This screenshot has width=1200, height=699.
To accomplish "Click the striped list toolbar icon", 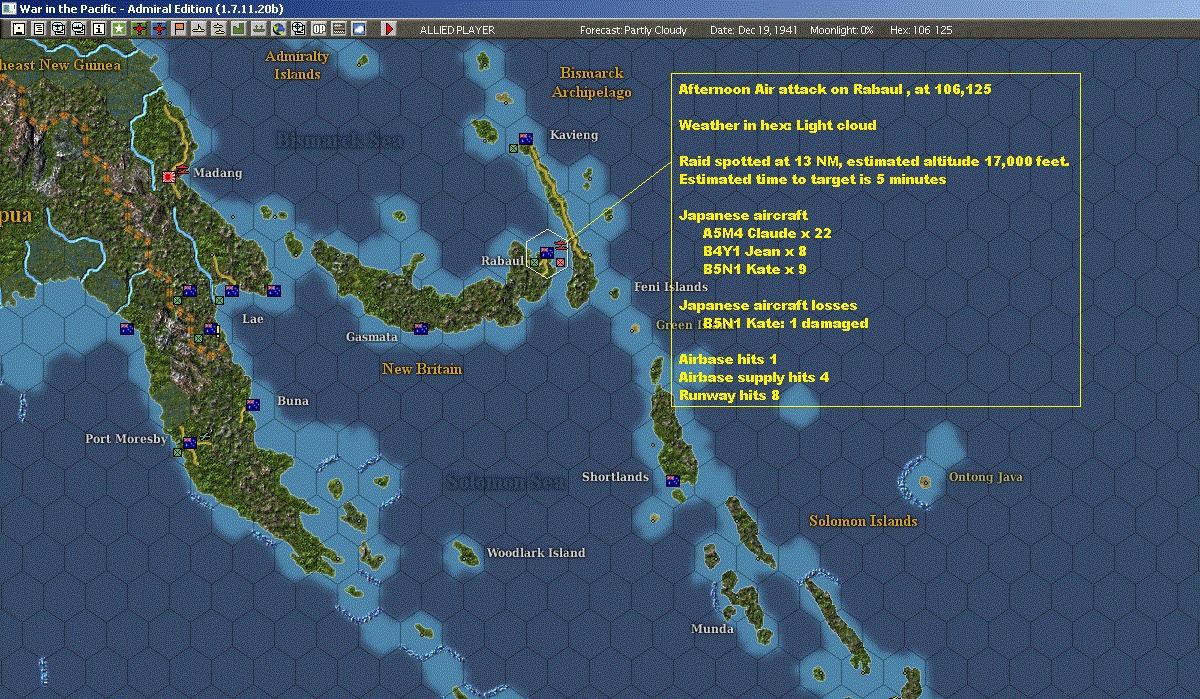I will (339, 30).
